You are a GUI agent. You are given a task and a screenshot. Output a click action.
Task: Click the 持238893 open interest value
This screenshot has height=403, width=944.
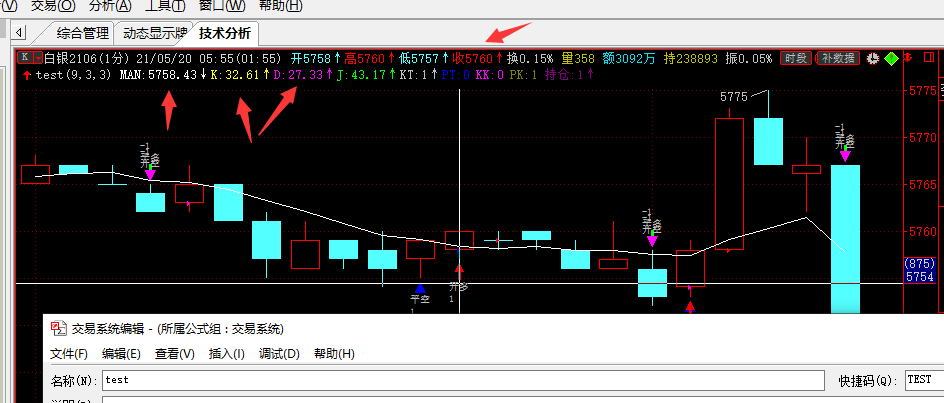[691, 58]
